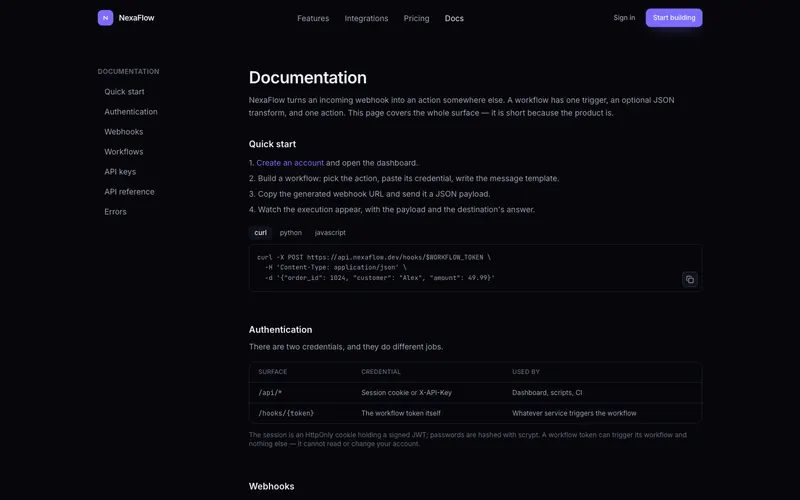Jump to Authentication in sidebar
800x500 pixels.
tap(131, 112)
